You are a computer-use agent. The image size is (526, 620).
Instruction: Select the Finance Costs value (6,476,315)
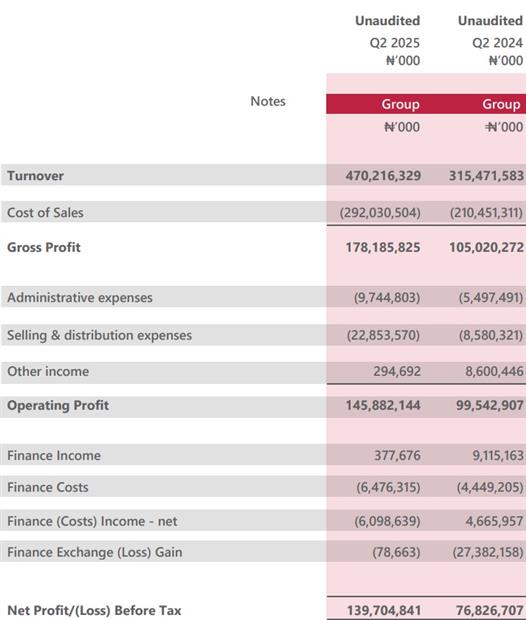click(x=388, y=487)
